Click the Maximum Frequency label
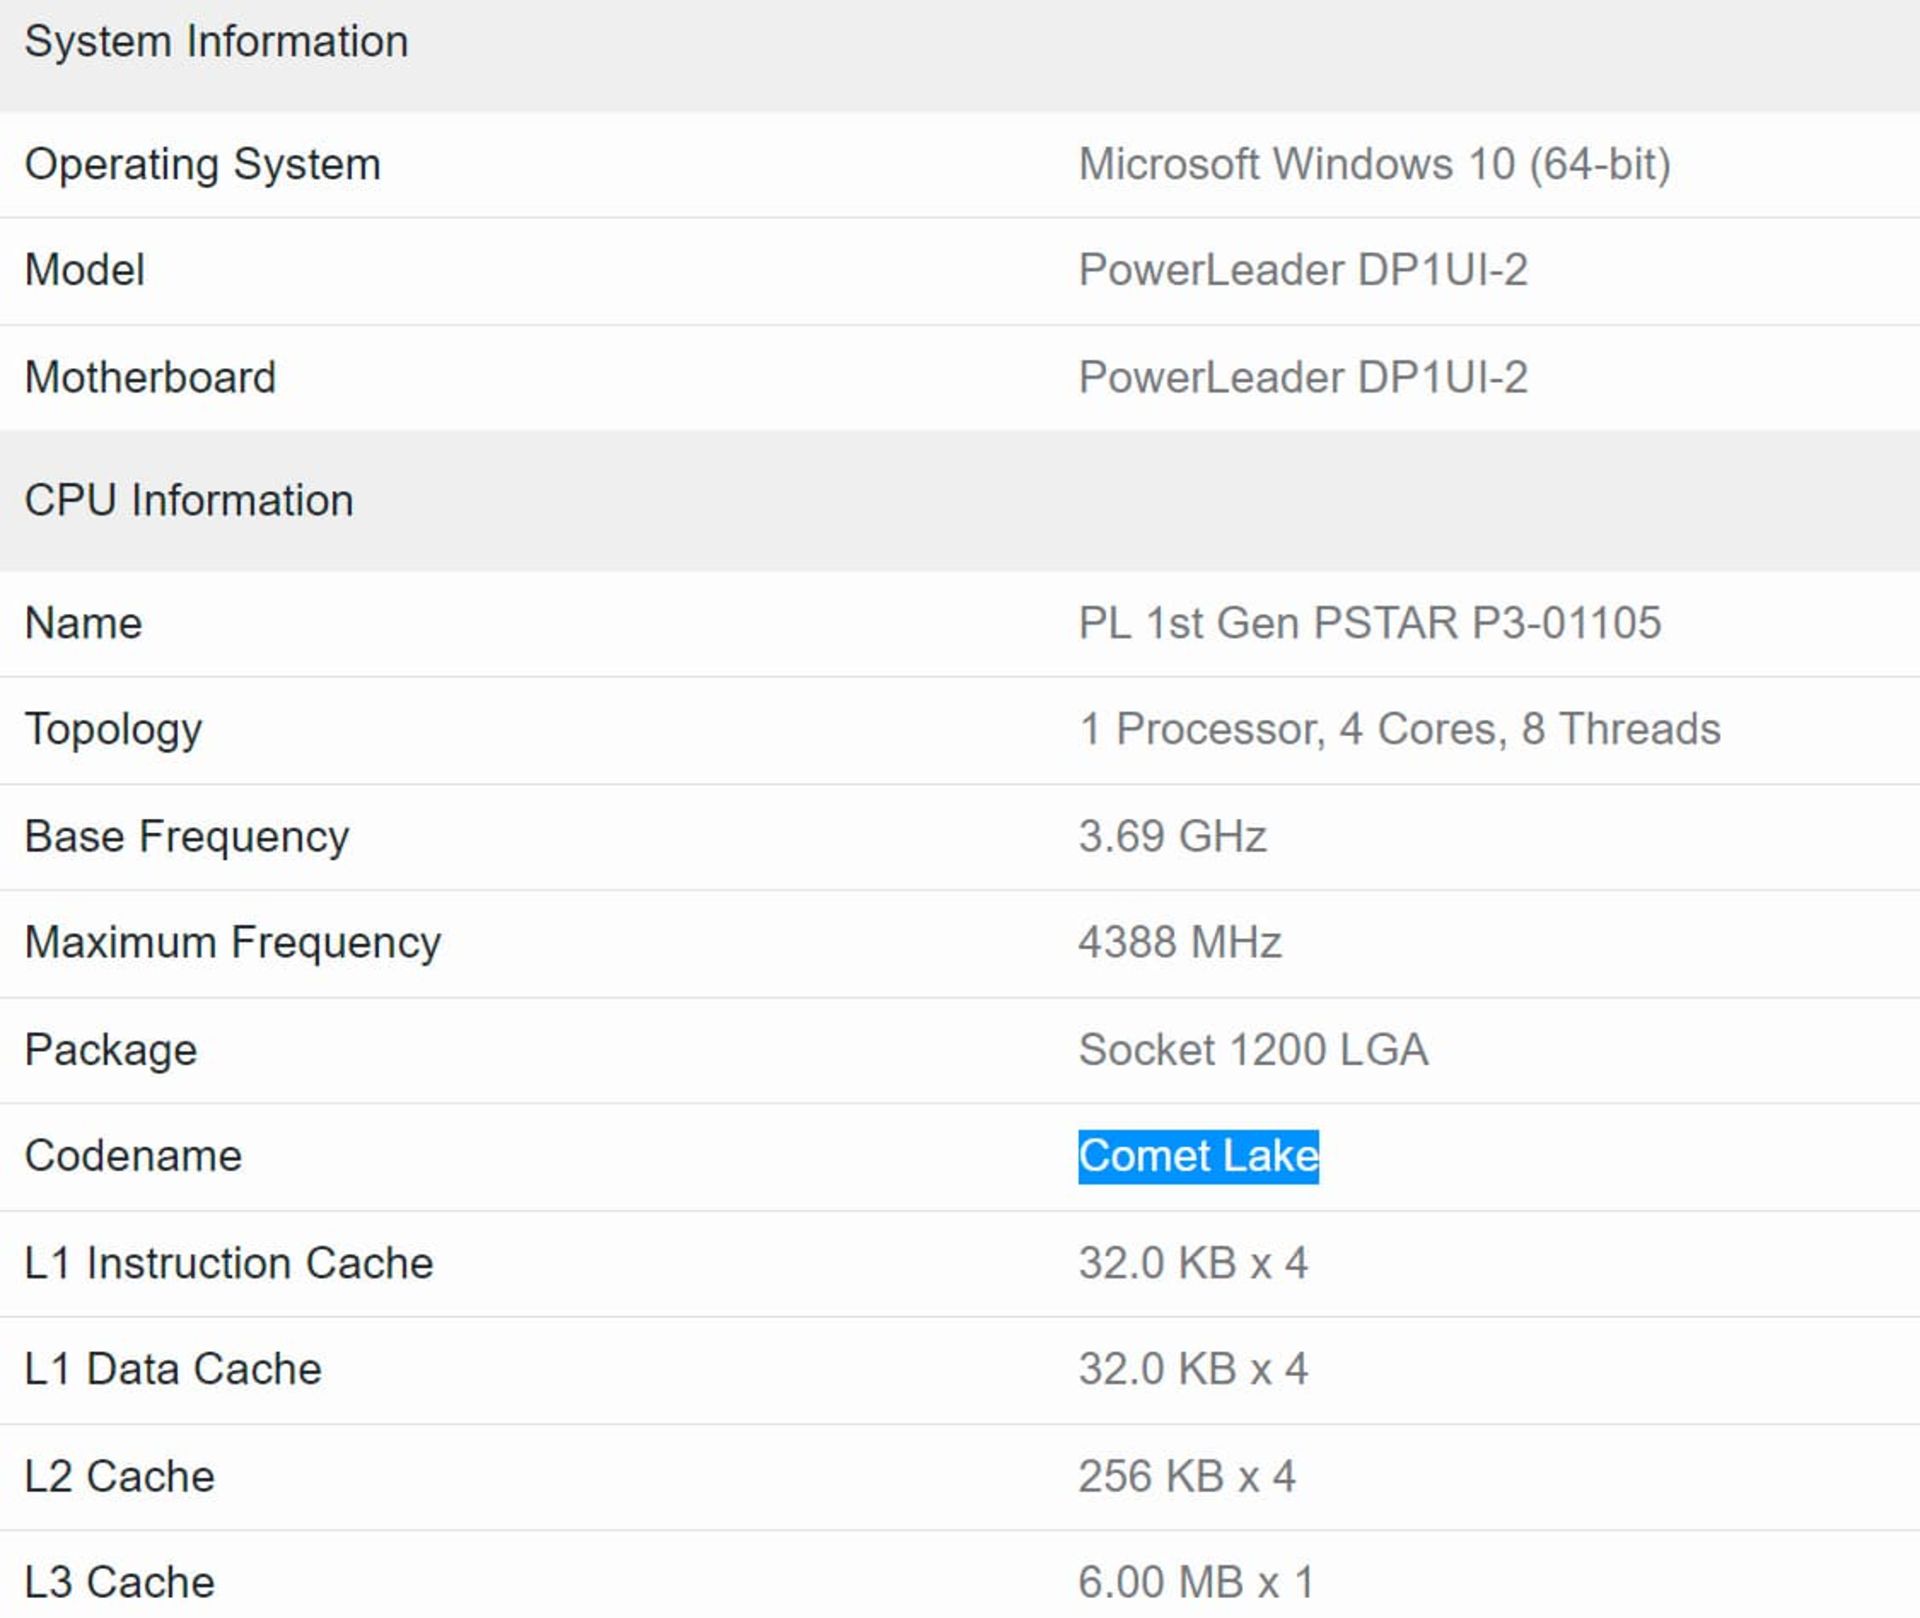Viewport: 1920px width, 1618px height. click(x=233, y=944)
